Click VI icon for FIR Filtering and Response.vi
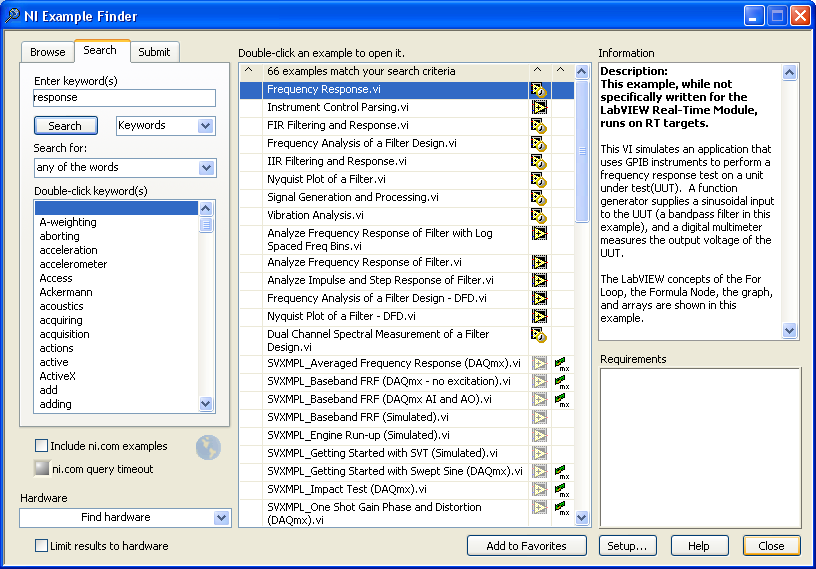The width and height of the screenshot is (816, 569). click(539, 126)
